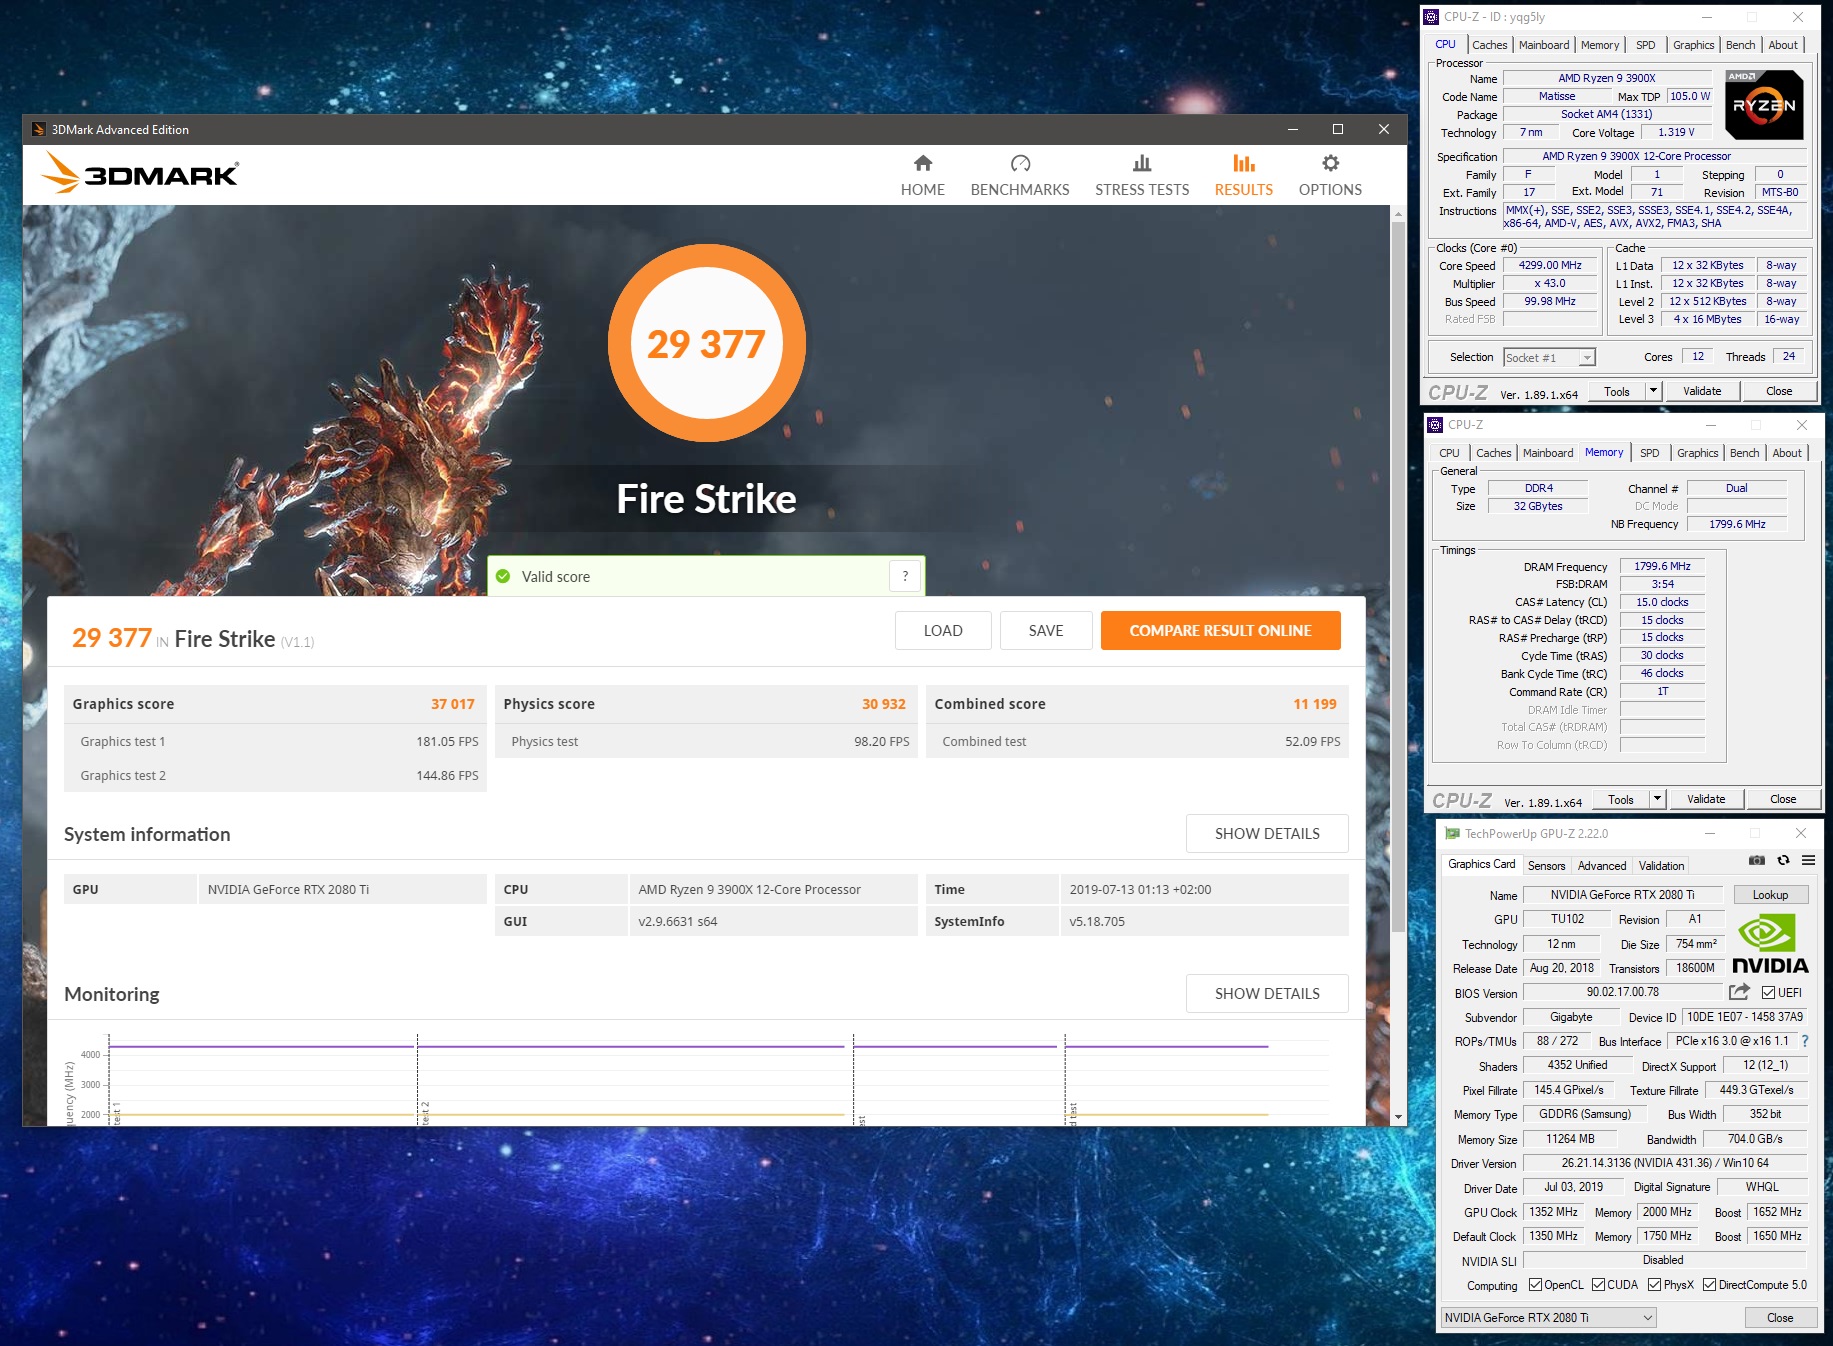This screenshot has width=1833, height=1346.
Task: Toggle OpenCL checkbox in GPU-Z
Action: (1535, 1285)
